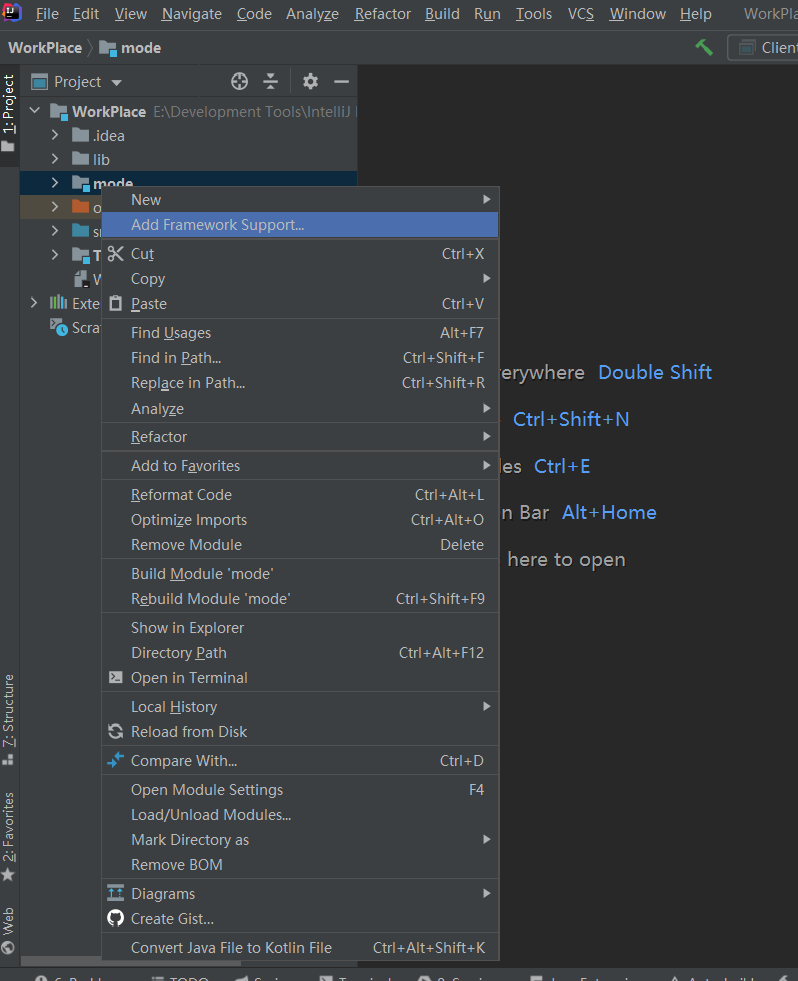Image resolution: width=798 pixels, height=981 pixels.
Task: Click the Paste clipboard icon in context menu
Action: [x=116, y=303]
